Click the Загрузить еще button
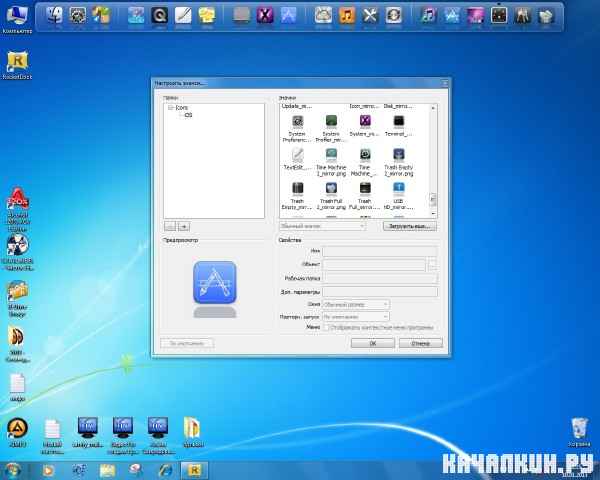 [x=409, y=226]
